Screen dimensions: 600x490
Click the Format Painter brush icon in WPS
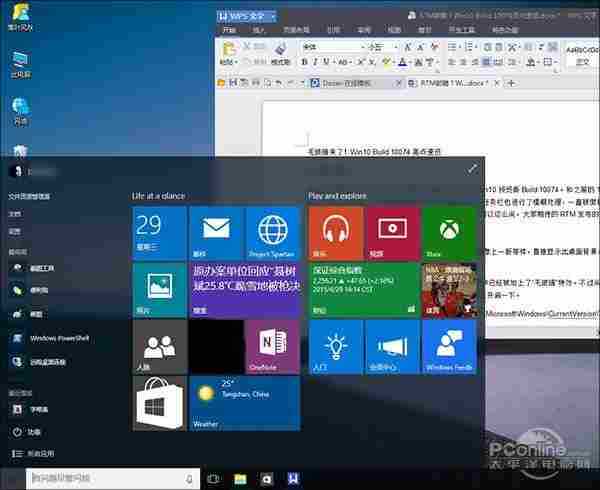[281, 47]
